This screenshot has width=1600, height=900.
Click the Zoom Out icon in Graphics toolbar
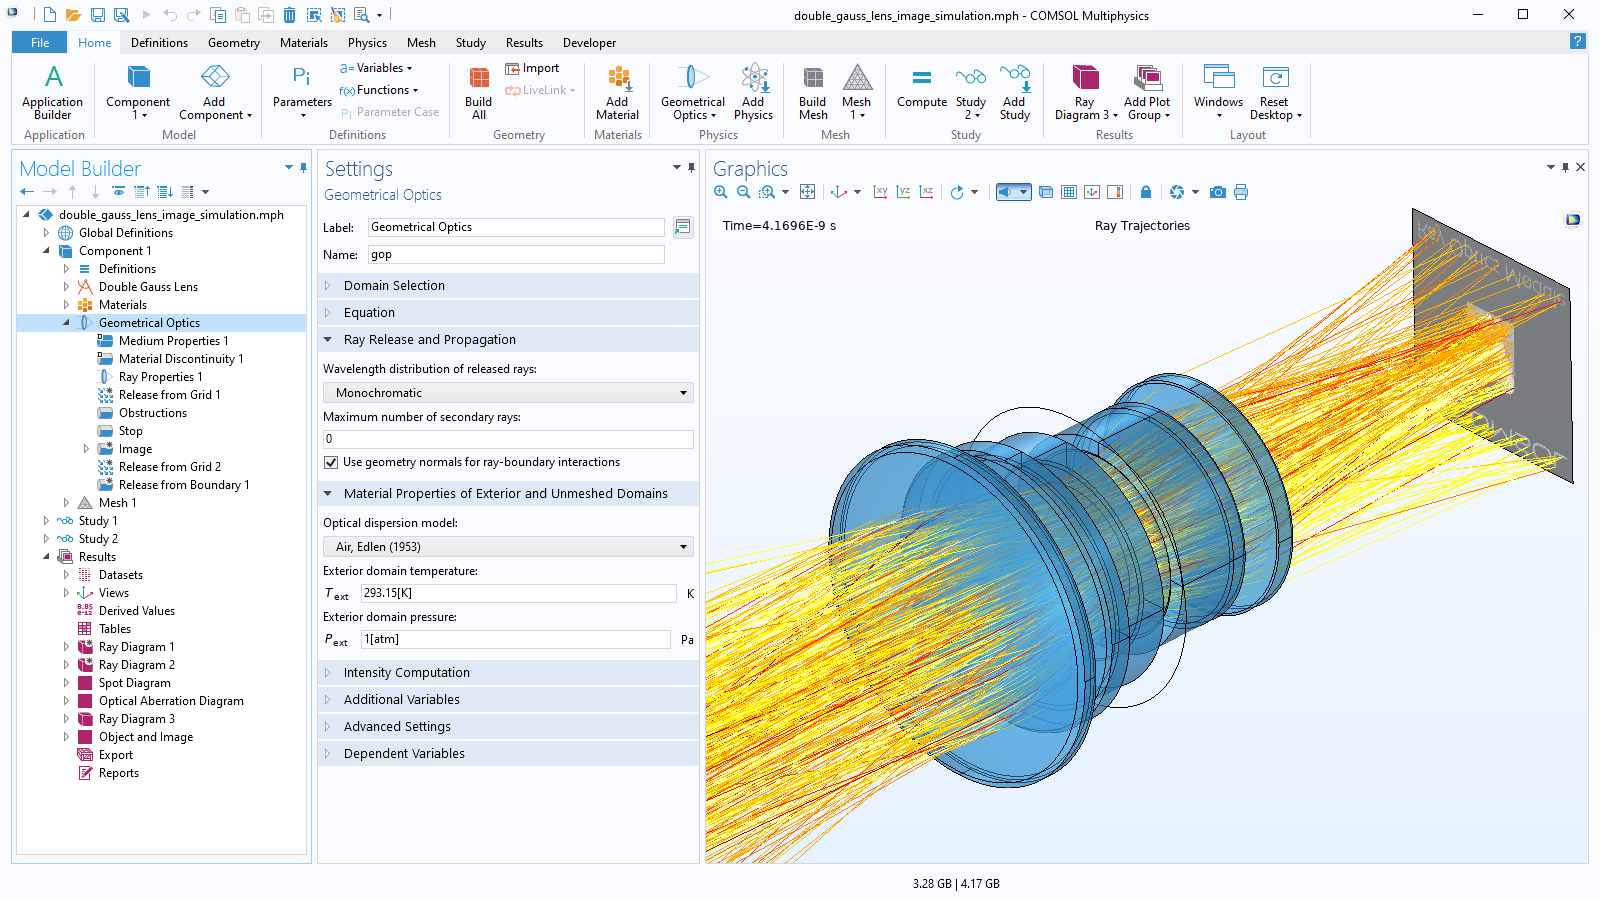click(743, 192)
